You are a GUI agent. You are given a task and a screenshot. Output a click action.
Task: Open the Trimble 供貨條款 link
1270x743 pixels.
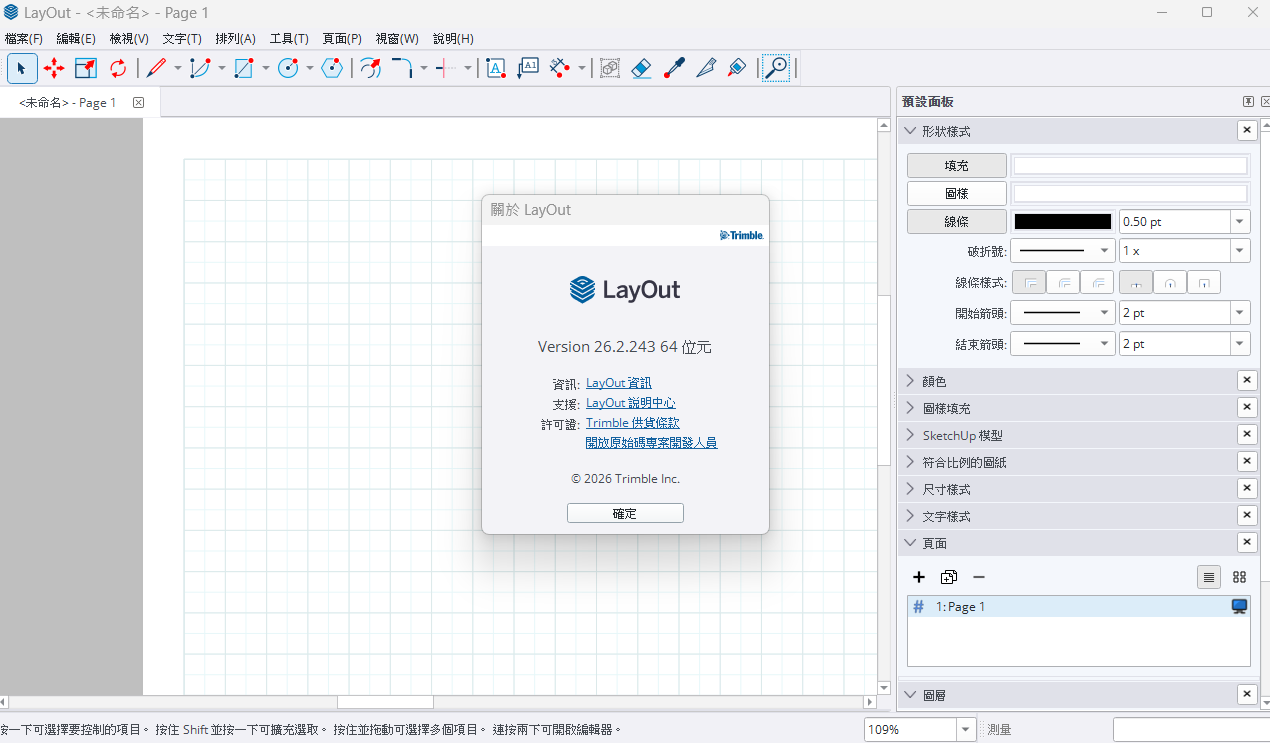[633, 423]
